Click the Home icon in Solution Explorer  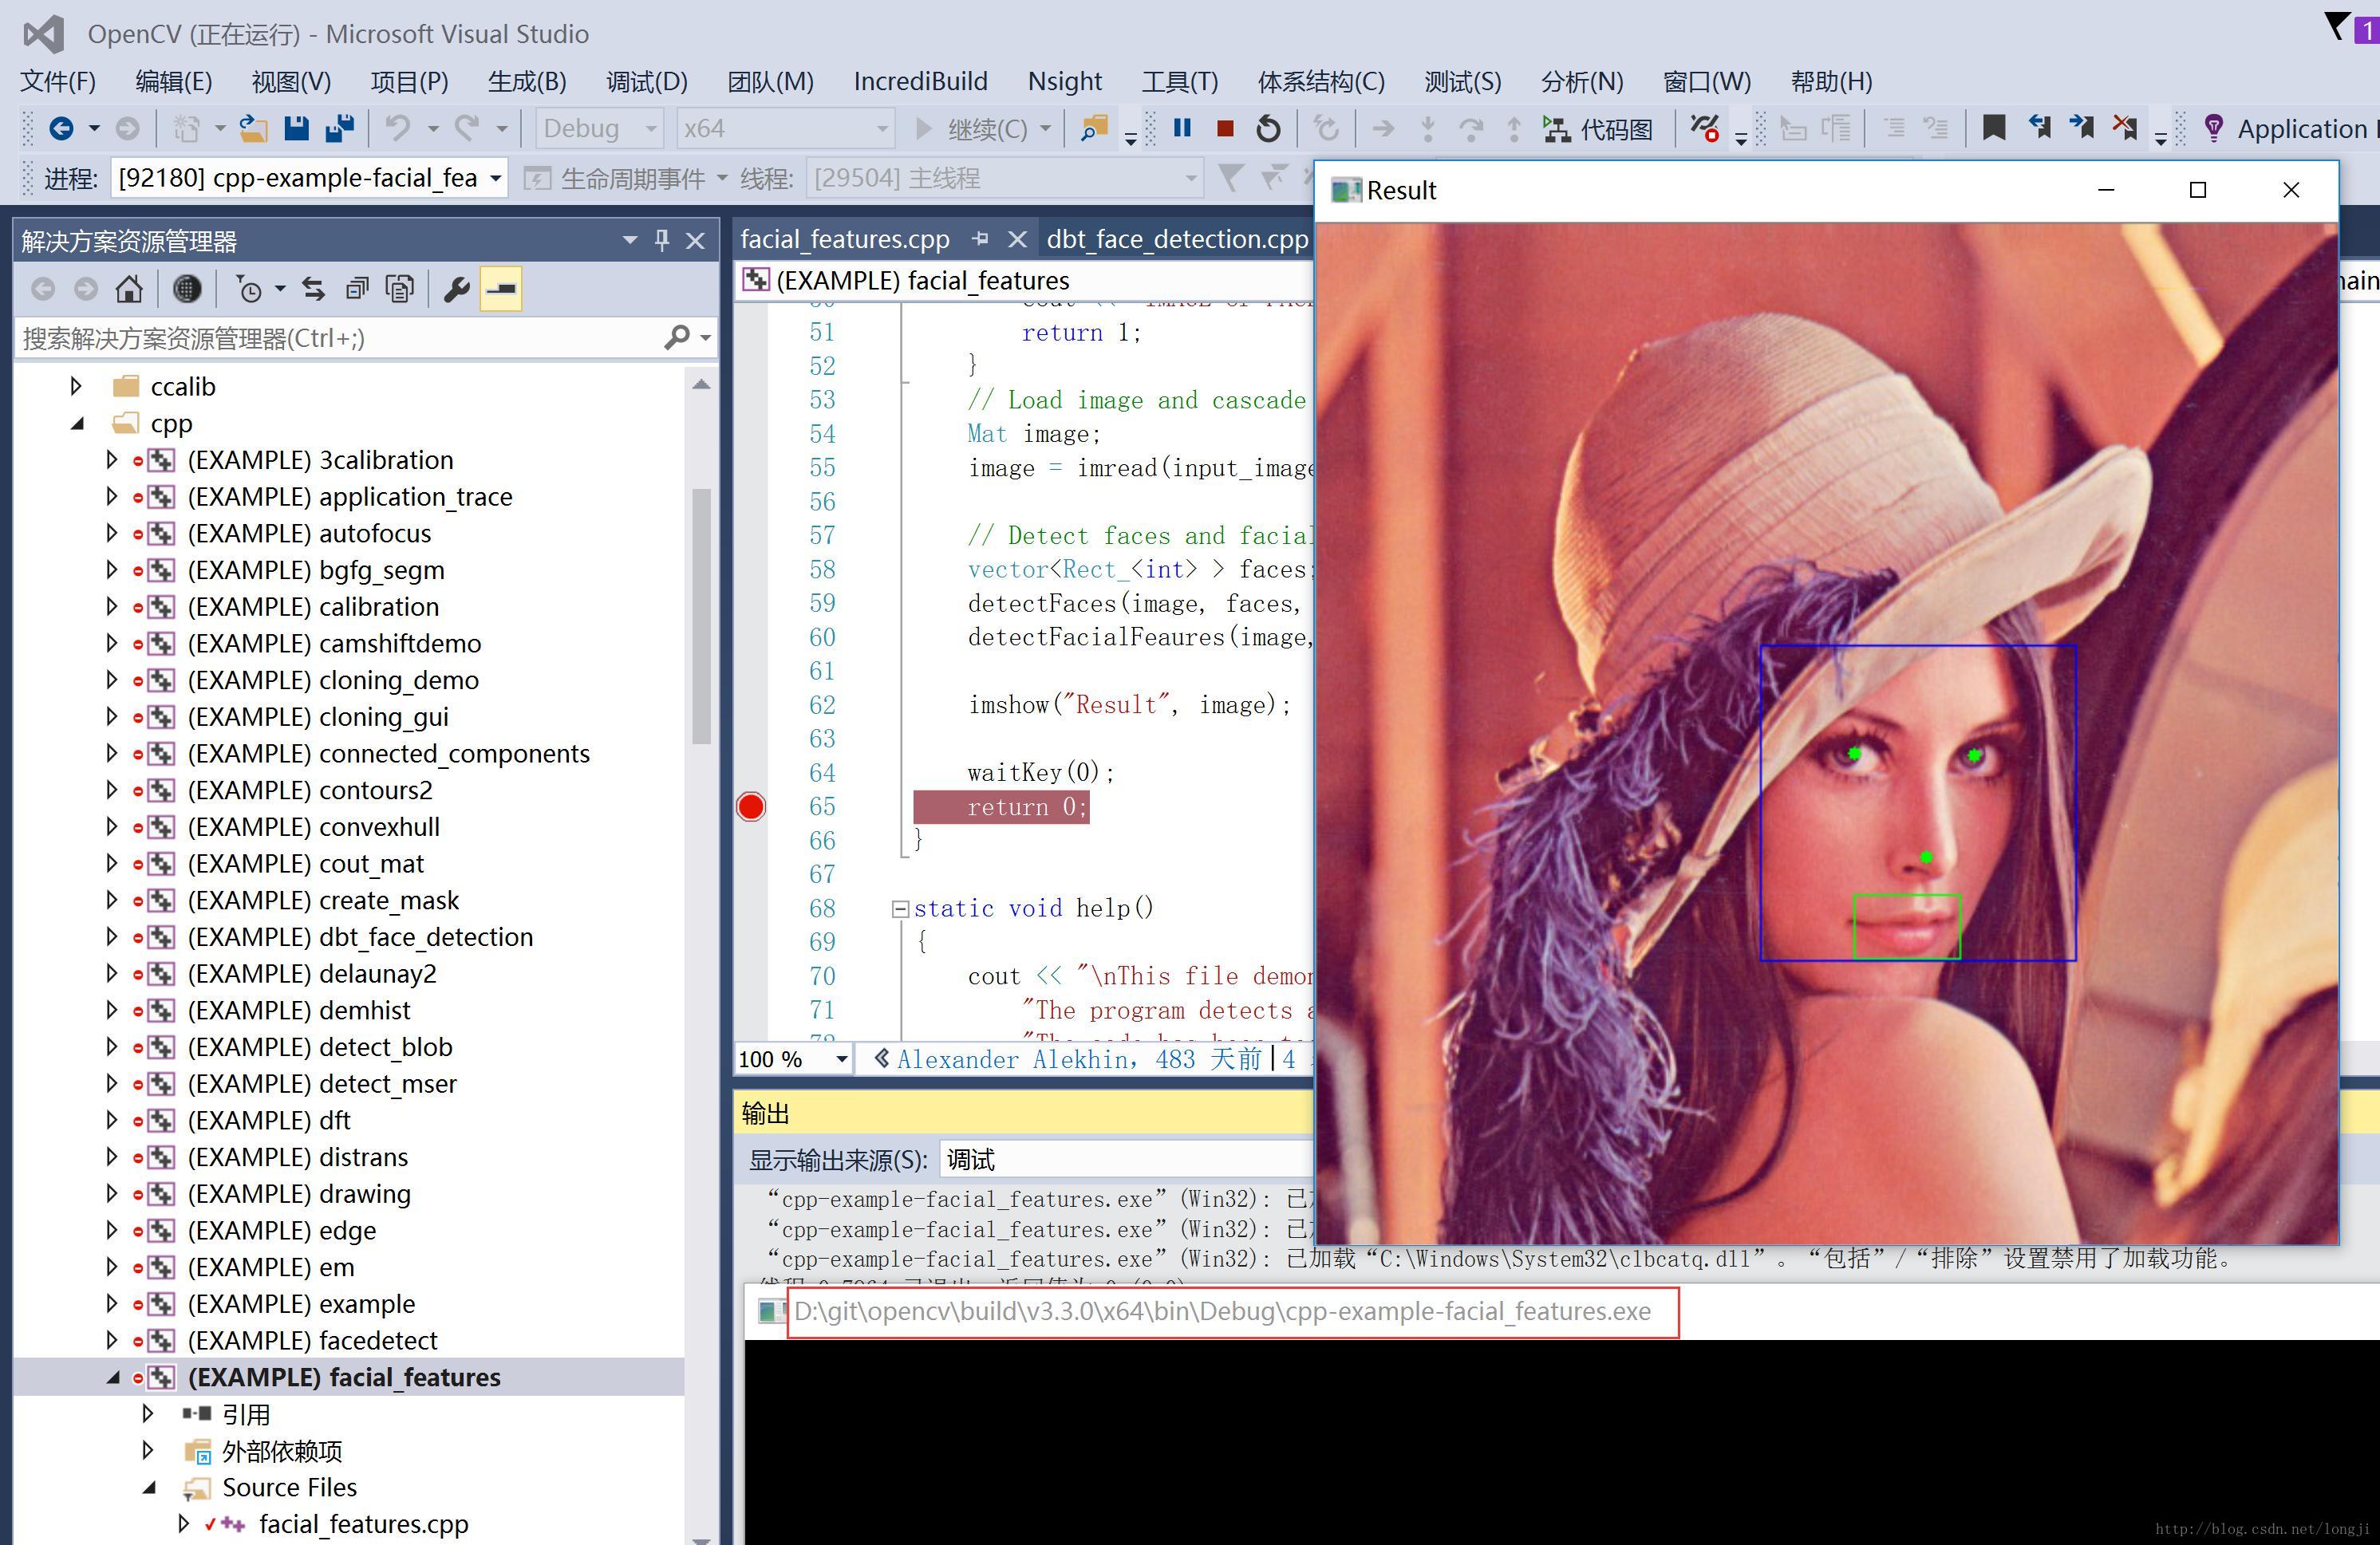(x=129, y=289)
